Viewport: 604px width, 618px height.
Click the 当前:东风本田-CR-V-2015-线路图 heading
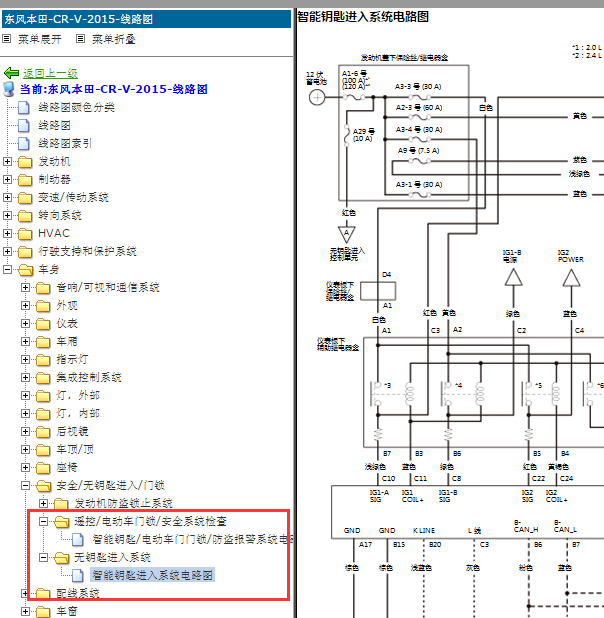[114, 89]
